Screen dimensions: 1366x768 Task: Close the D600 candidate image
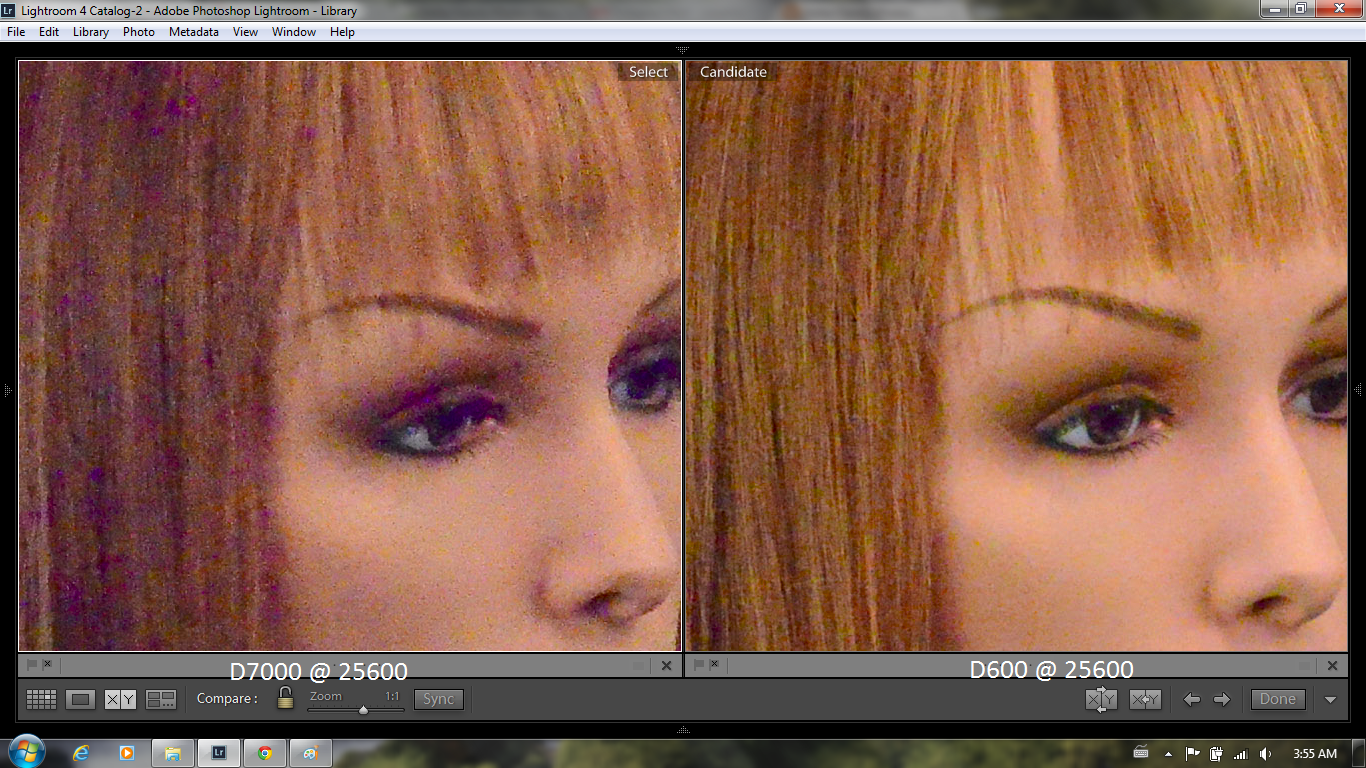click(1332, 664)
